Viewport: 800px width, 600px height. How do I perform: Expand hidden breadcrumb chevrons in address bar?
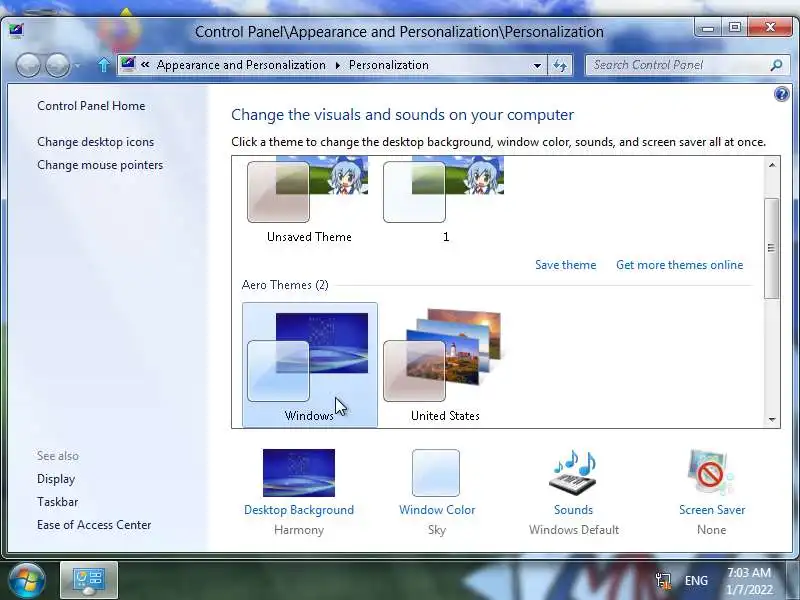click(x=145, y=65)
